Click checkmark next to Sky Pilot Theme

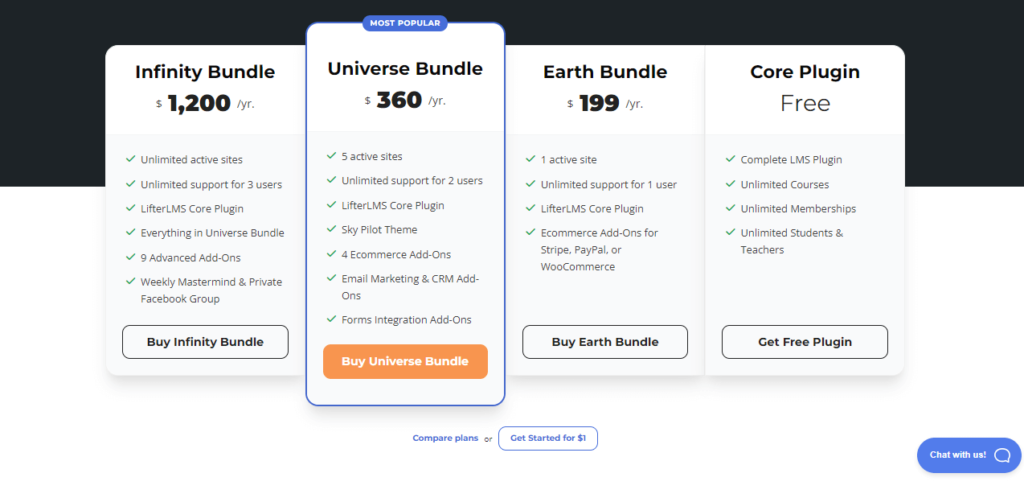coord(332,229)
